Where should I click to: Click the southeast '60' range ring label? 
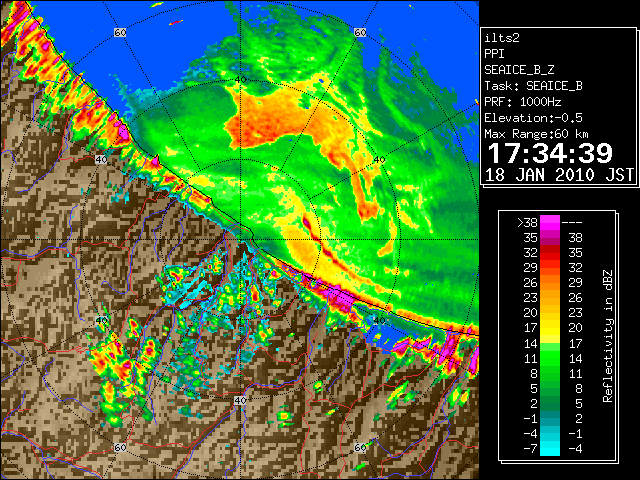[360, 447]
